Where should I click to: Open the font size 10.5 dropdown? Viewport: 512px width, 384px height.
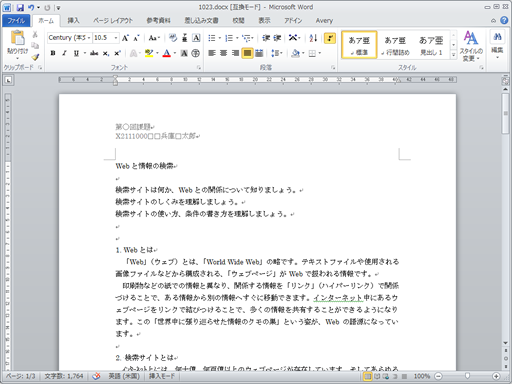click(116, 38)
